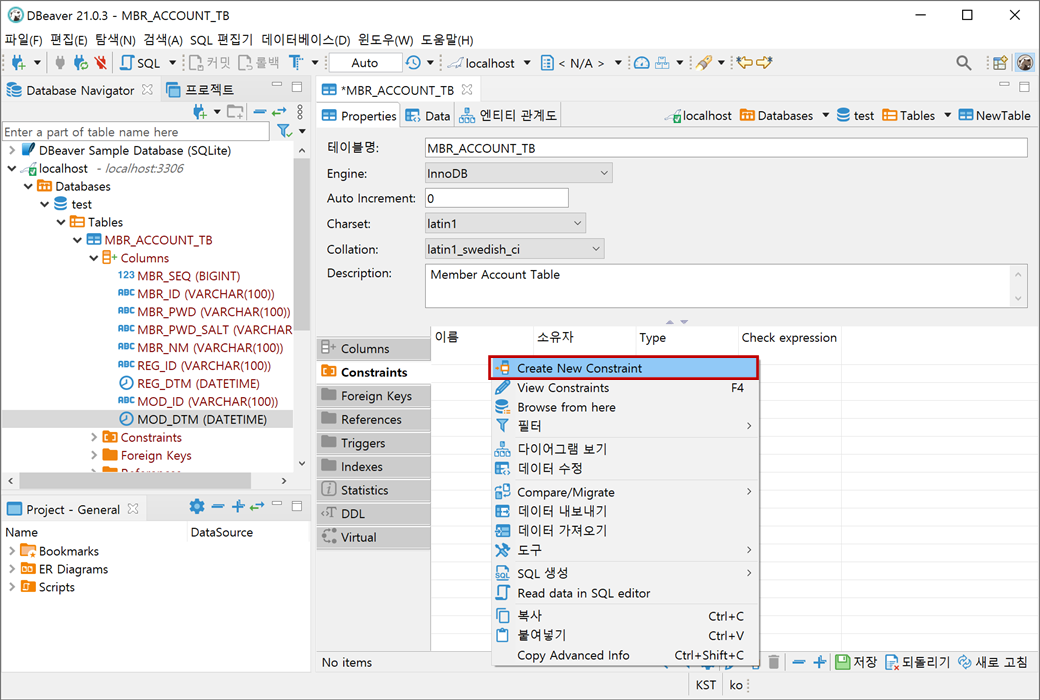The image size is (1040, 700).
Task: Expand DBeaver Sample Database node
Action: coord(11,151)
